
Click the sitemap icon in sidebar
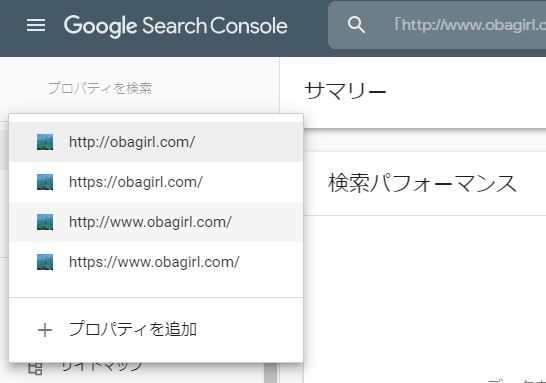35,368
